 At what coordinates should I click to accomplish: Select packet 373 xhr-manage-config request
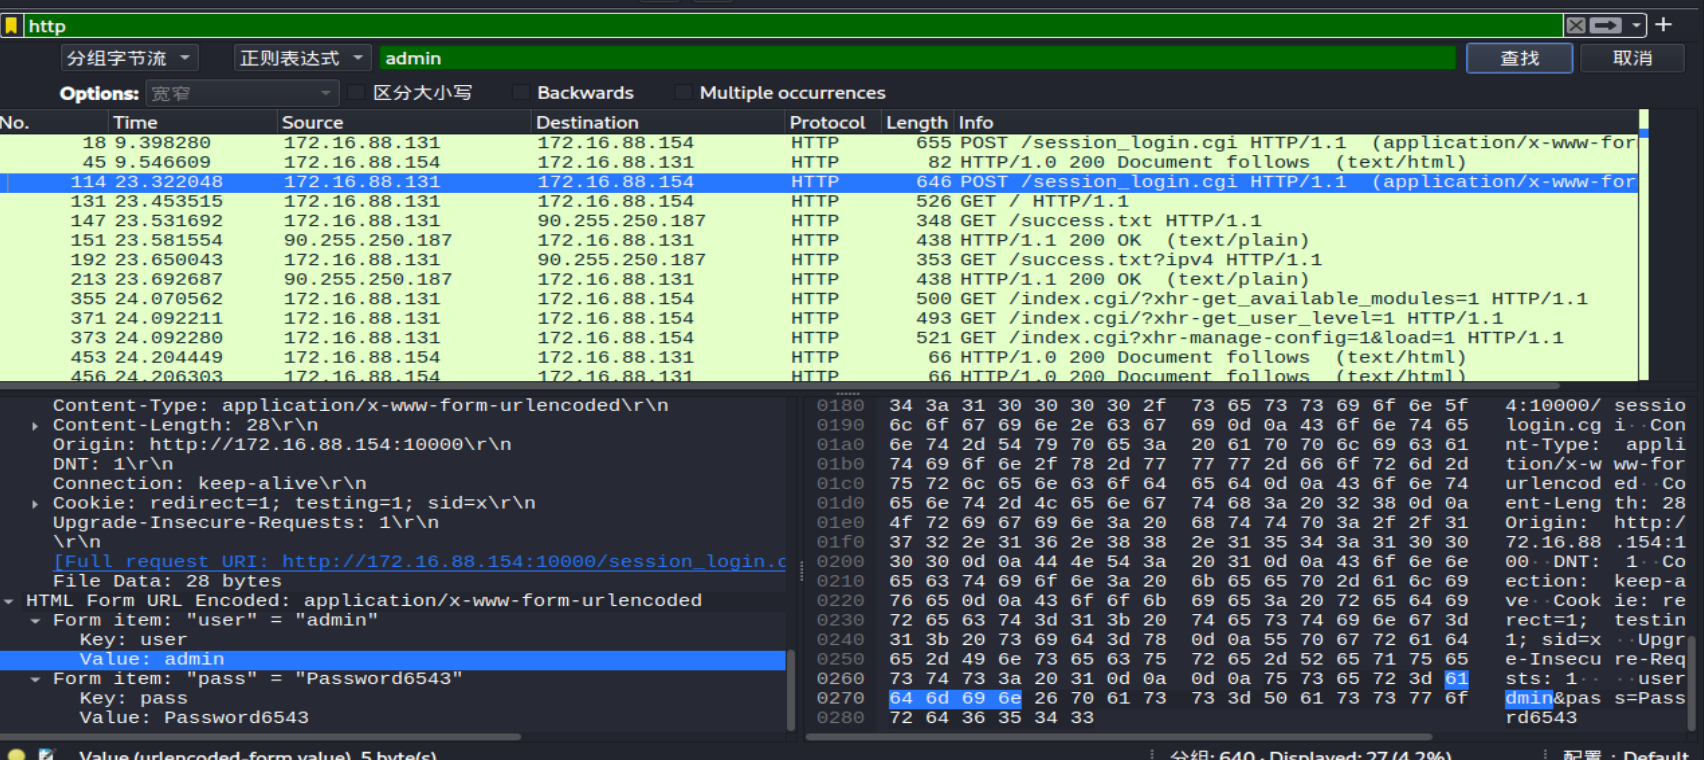tap(819, 338)
